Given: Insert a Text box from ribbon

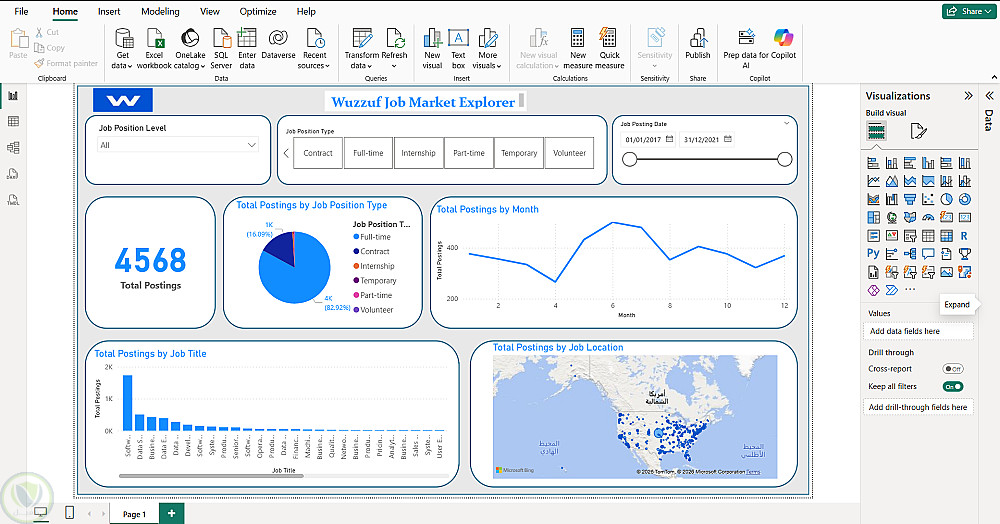Looking at the screenshot, I should tap(458, 48).
